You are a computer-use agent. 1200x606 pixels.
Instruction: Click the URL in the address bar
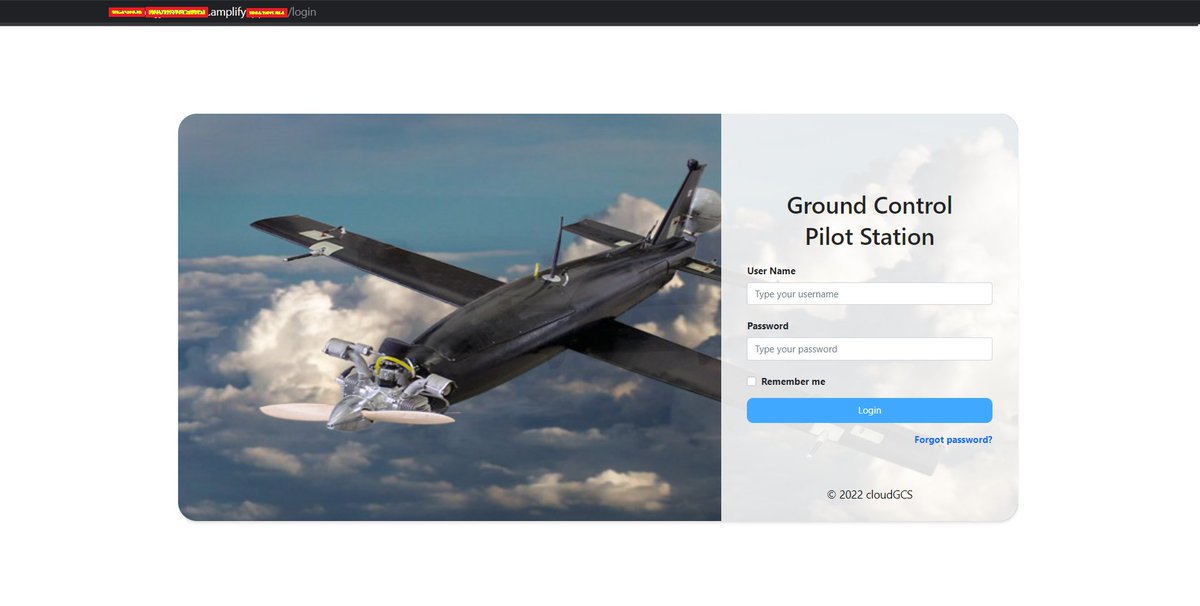[213, 12]
